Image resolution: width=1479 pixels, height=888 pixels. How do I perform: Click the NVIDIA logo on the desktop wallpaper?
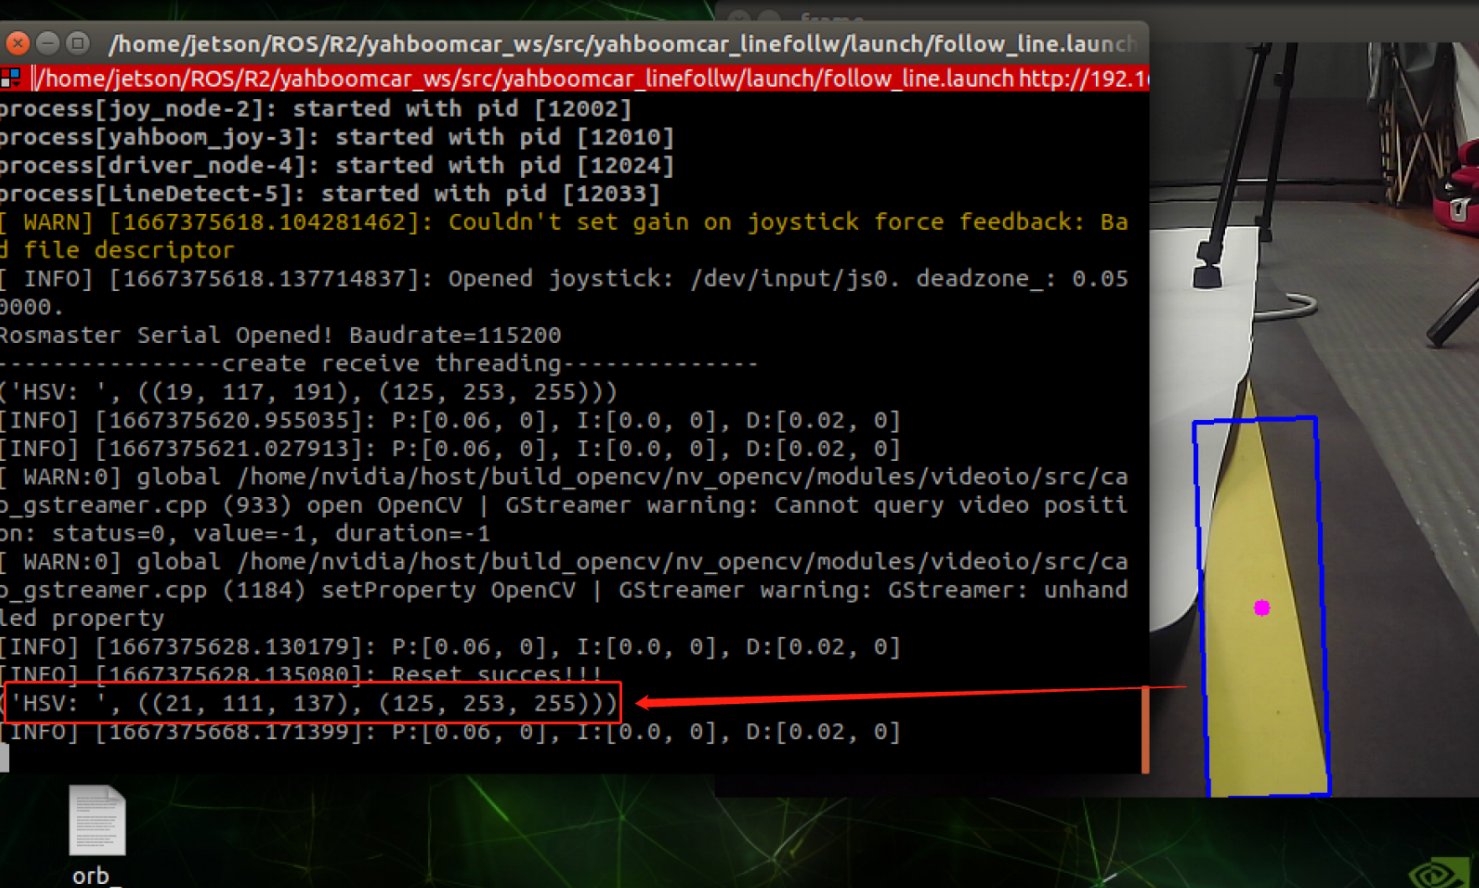(x=1440, y=872)
